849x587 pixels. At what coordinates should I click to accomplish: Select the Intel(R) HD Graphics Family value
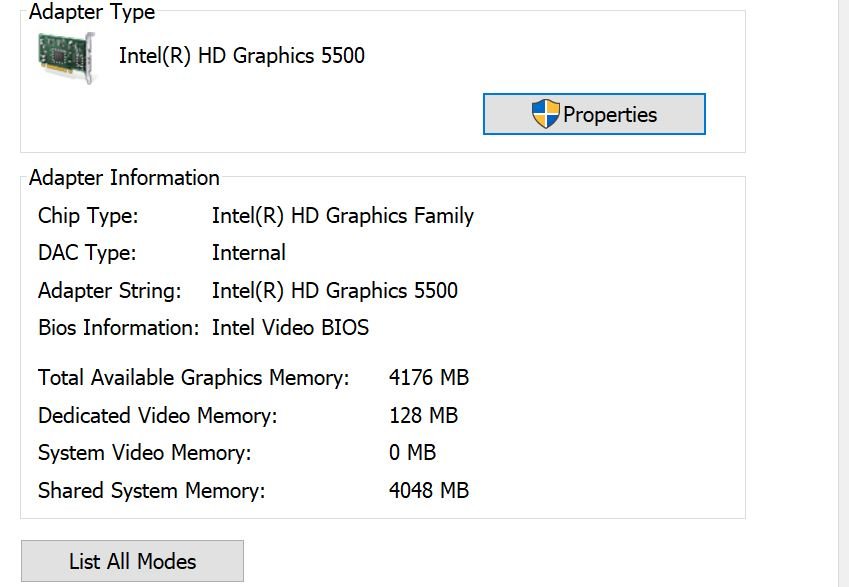pyautogui.click(x=343, y=216)
